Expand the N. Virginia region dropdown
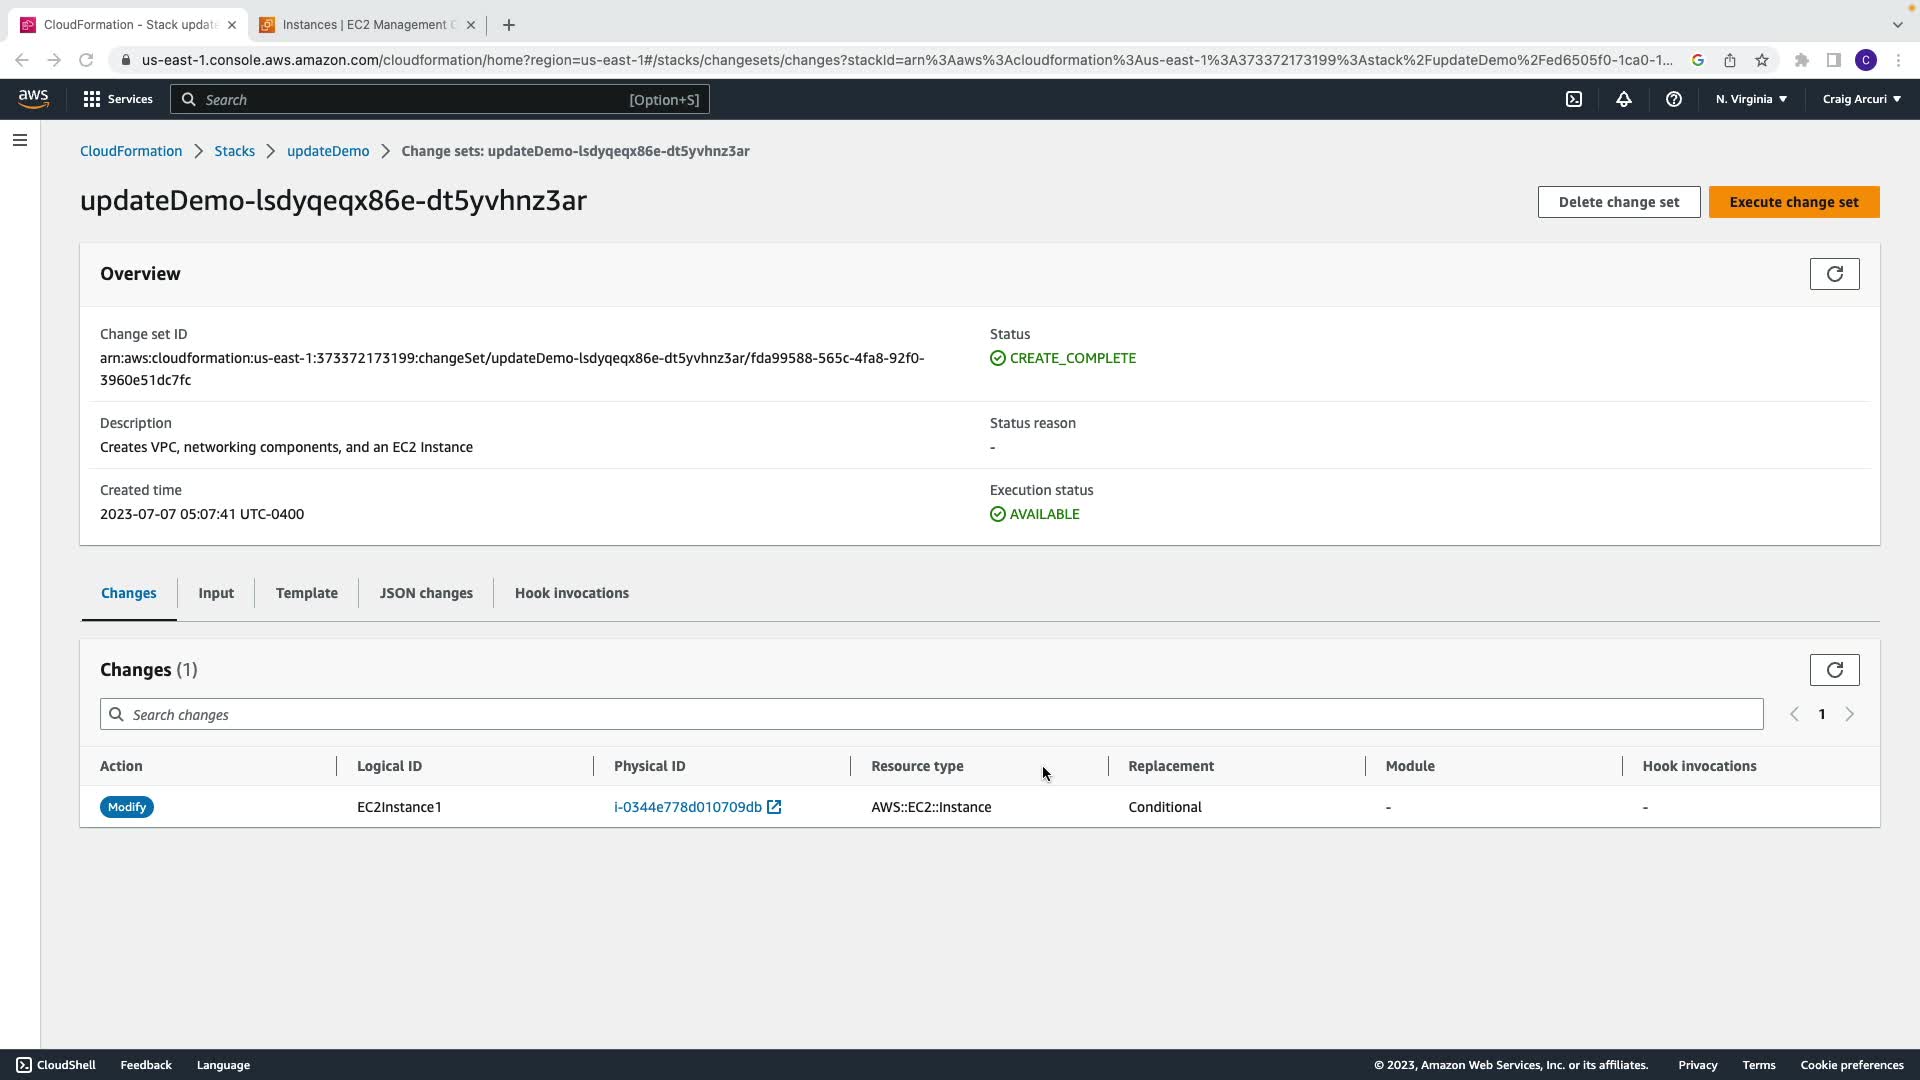 pos(1751,99)
